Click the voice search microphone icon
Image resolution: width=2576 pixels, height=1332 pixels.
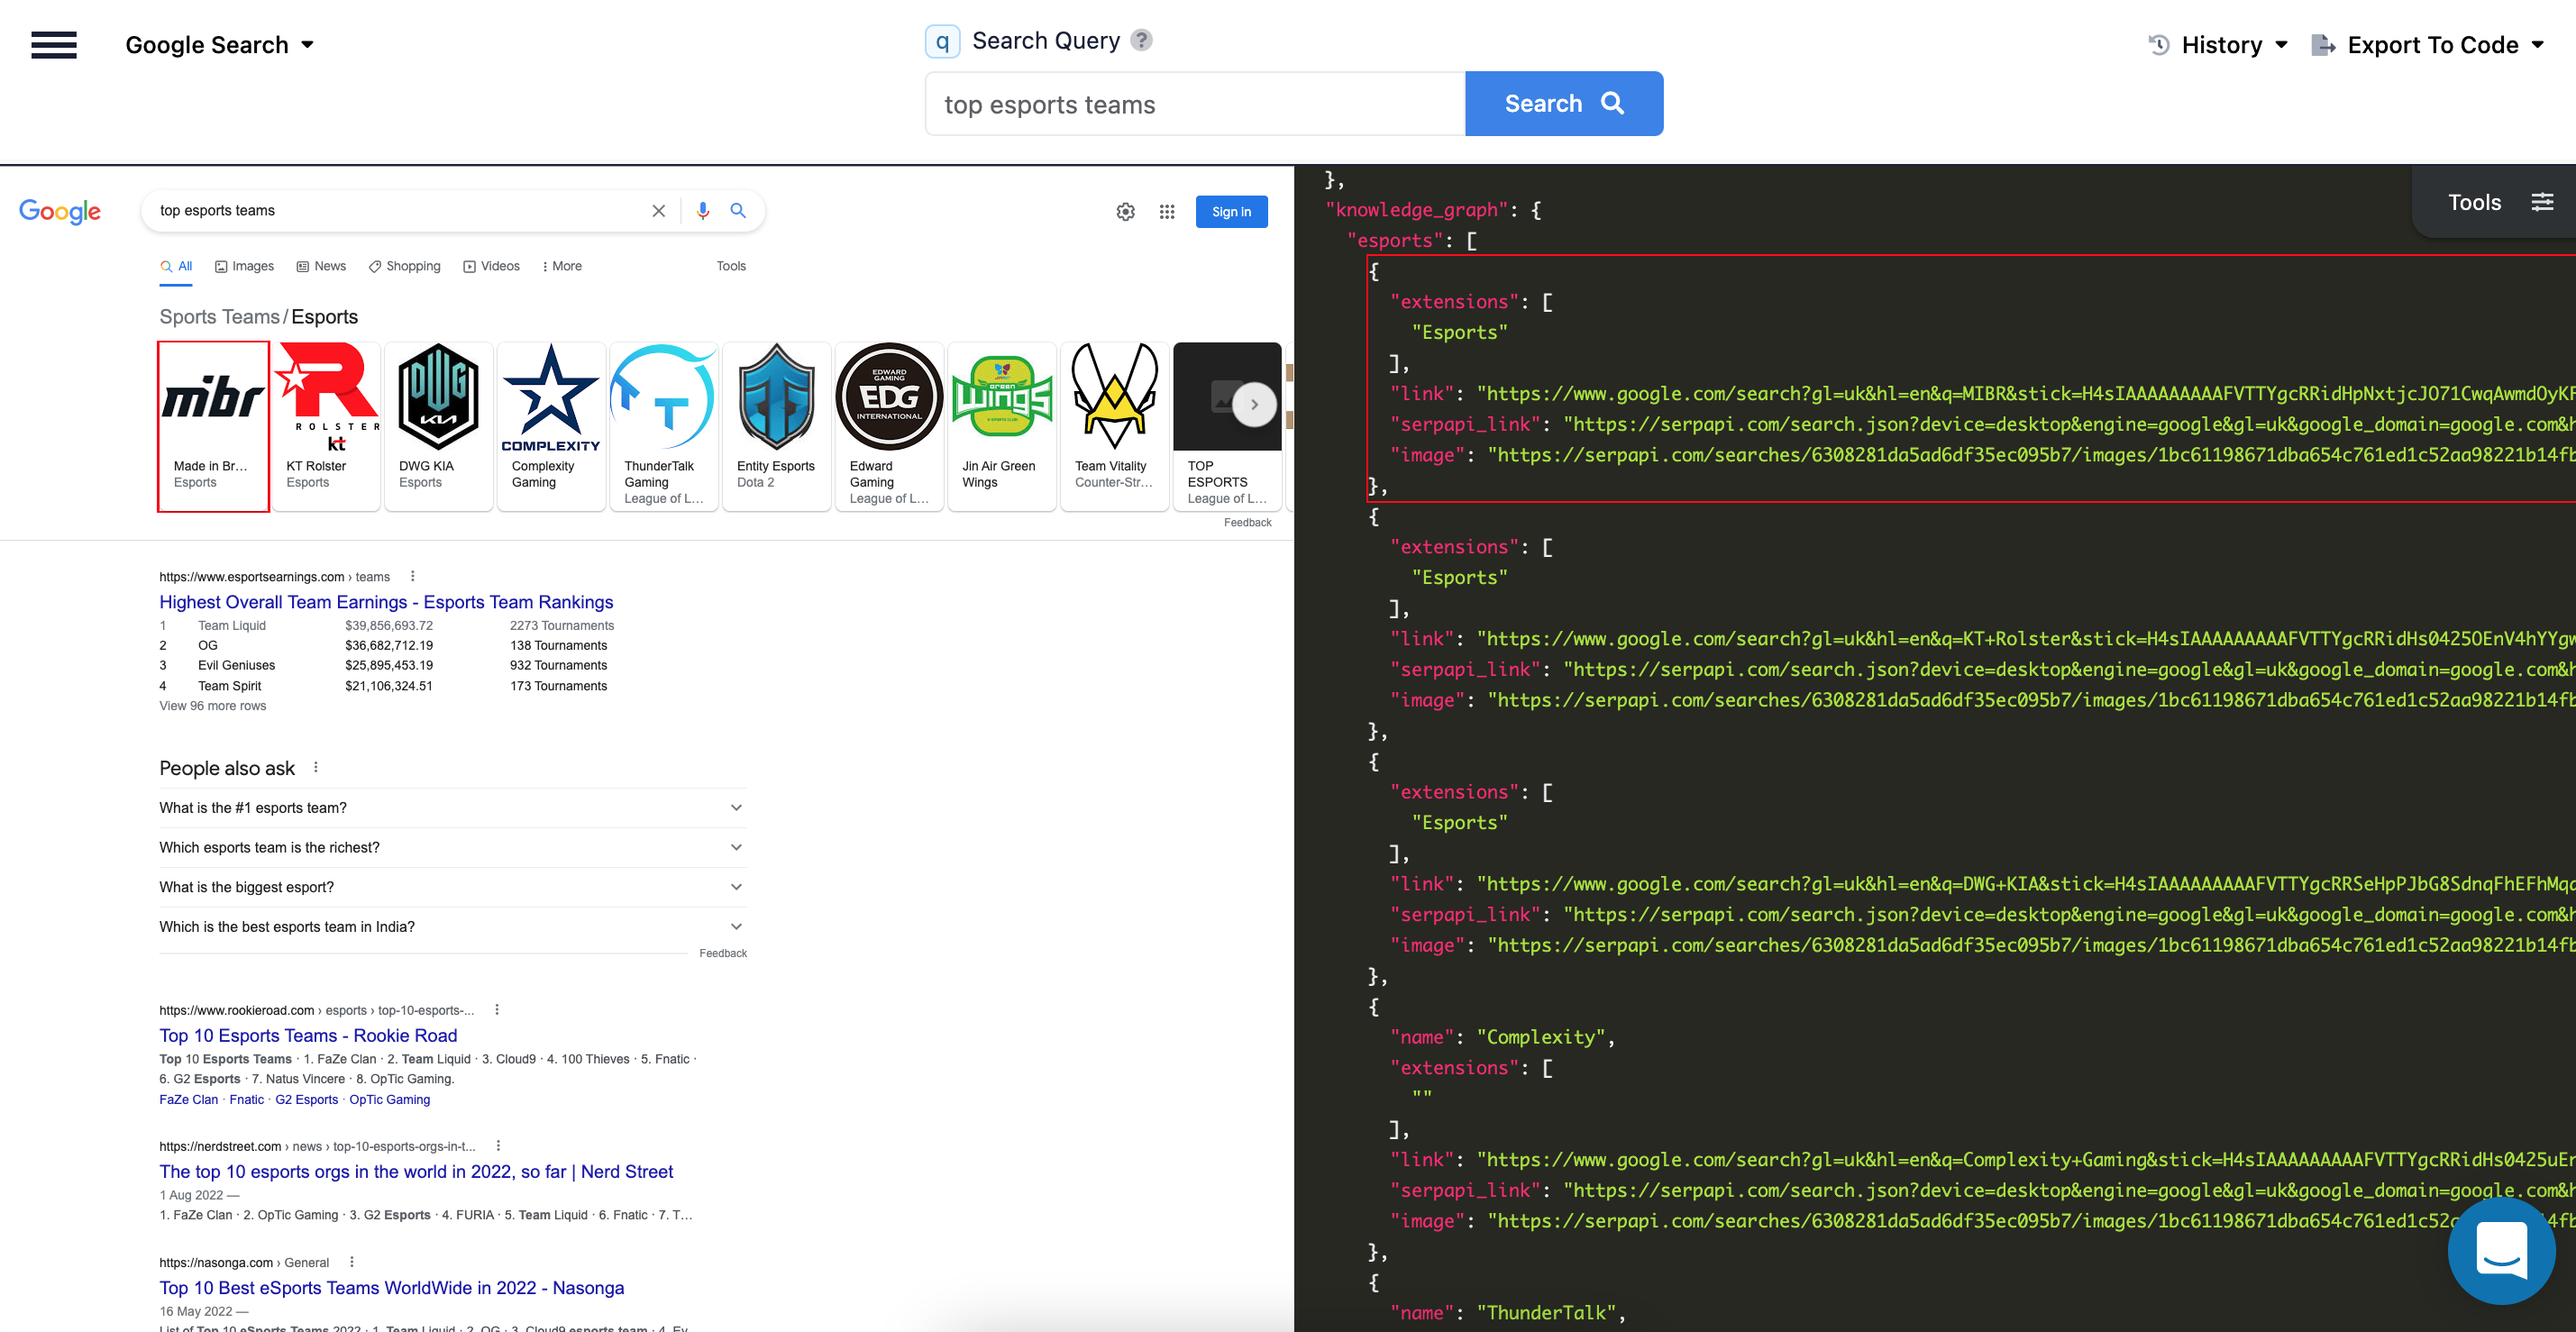(x=702, y=211)
